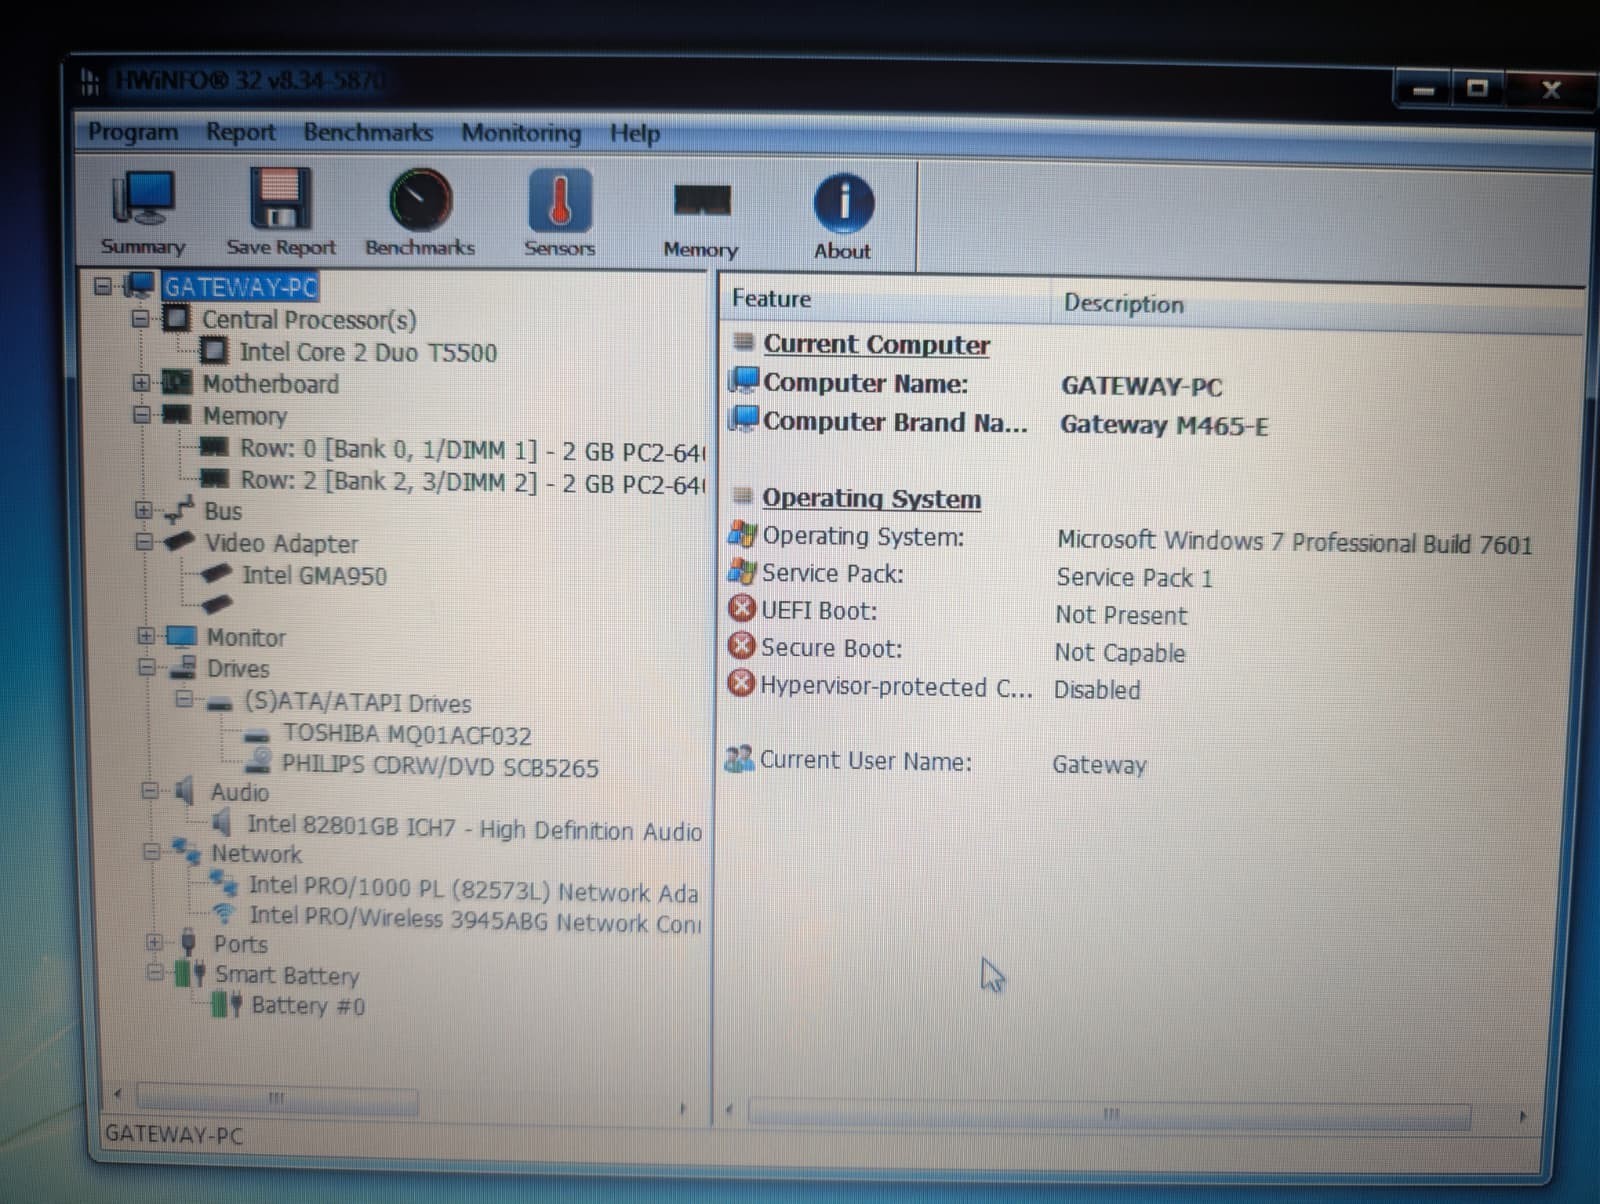Click the Network node icon
Screen dimensions: 1600x1204
pos(186,852)
